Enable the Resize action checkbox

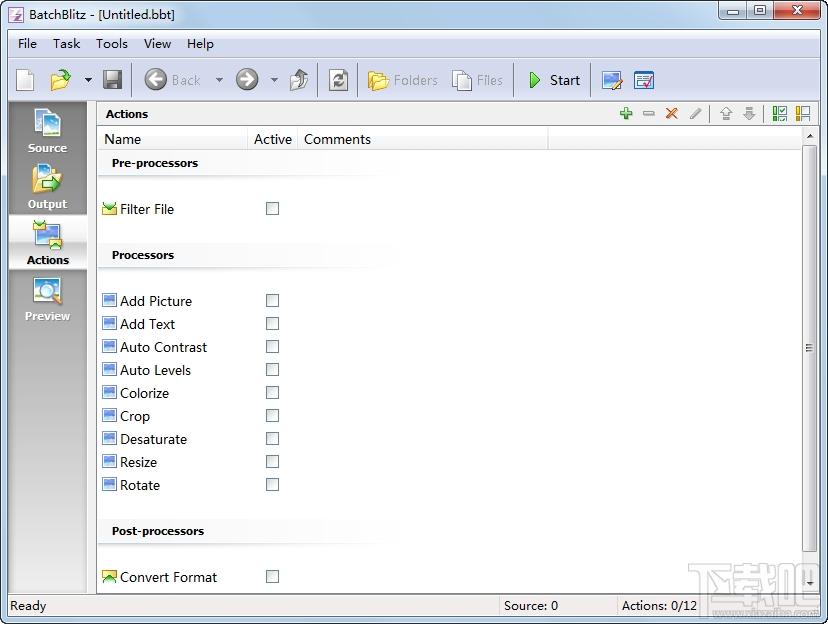[272, 462]
